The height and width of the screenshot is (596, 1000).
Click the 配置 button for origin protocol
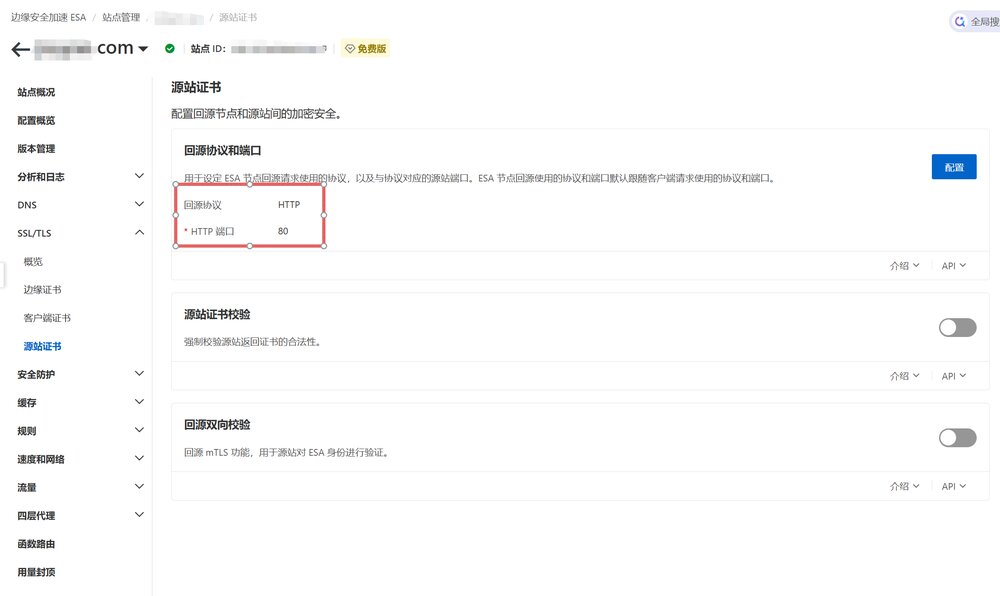point(953,167)
